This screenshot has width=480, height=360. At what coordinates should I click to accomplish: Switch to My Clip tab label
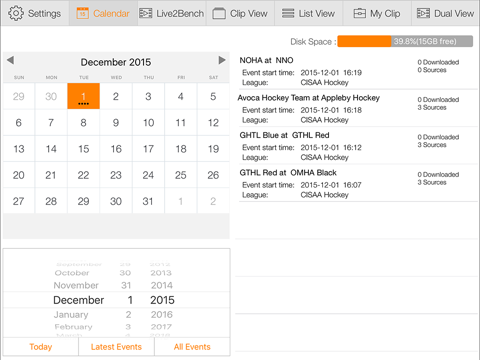click(x=385, y=14)
